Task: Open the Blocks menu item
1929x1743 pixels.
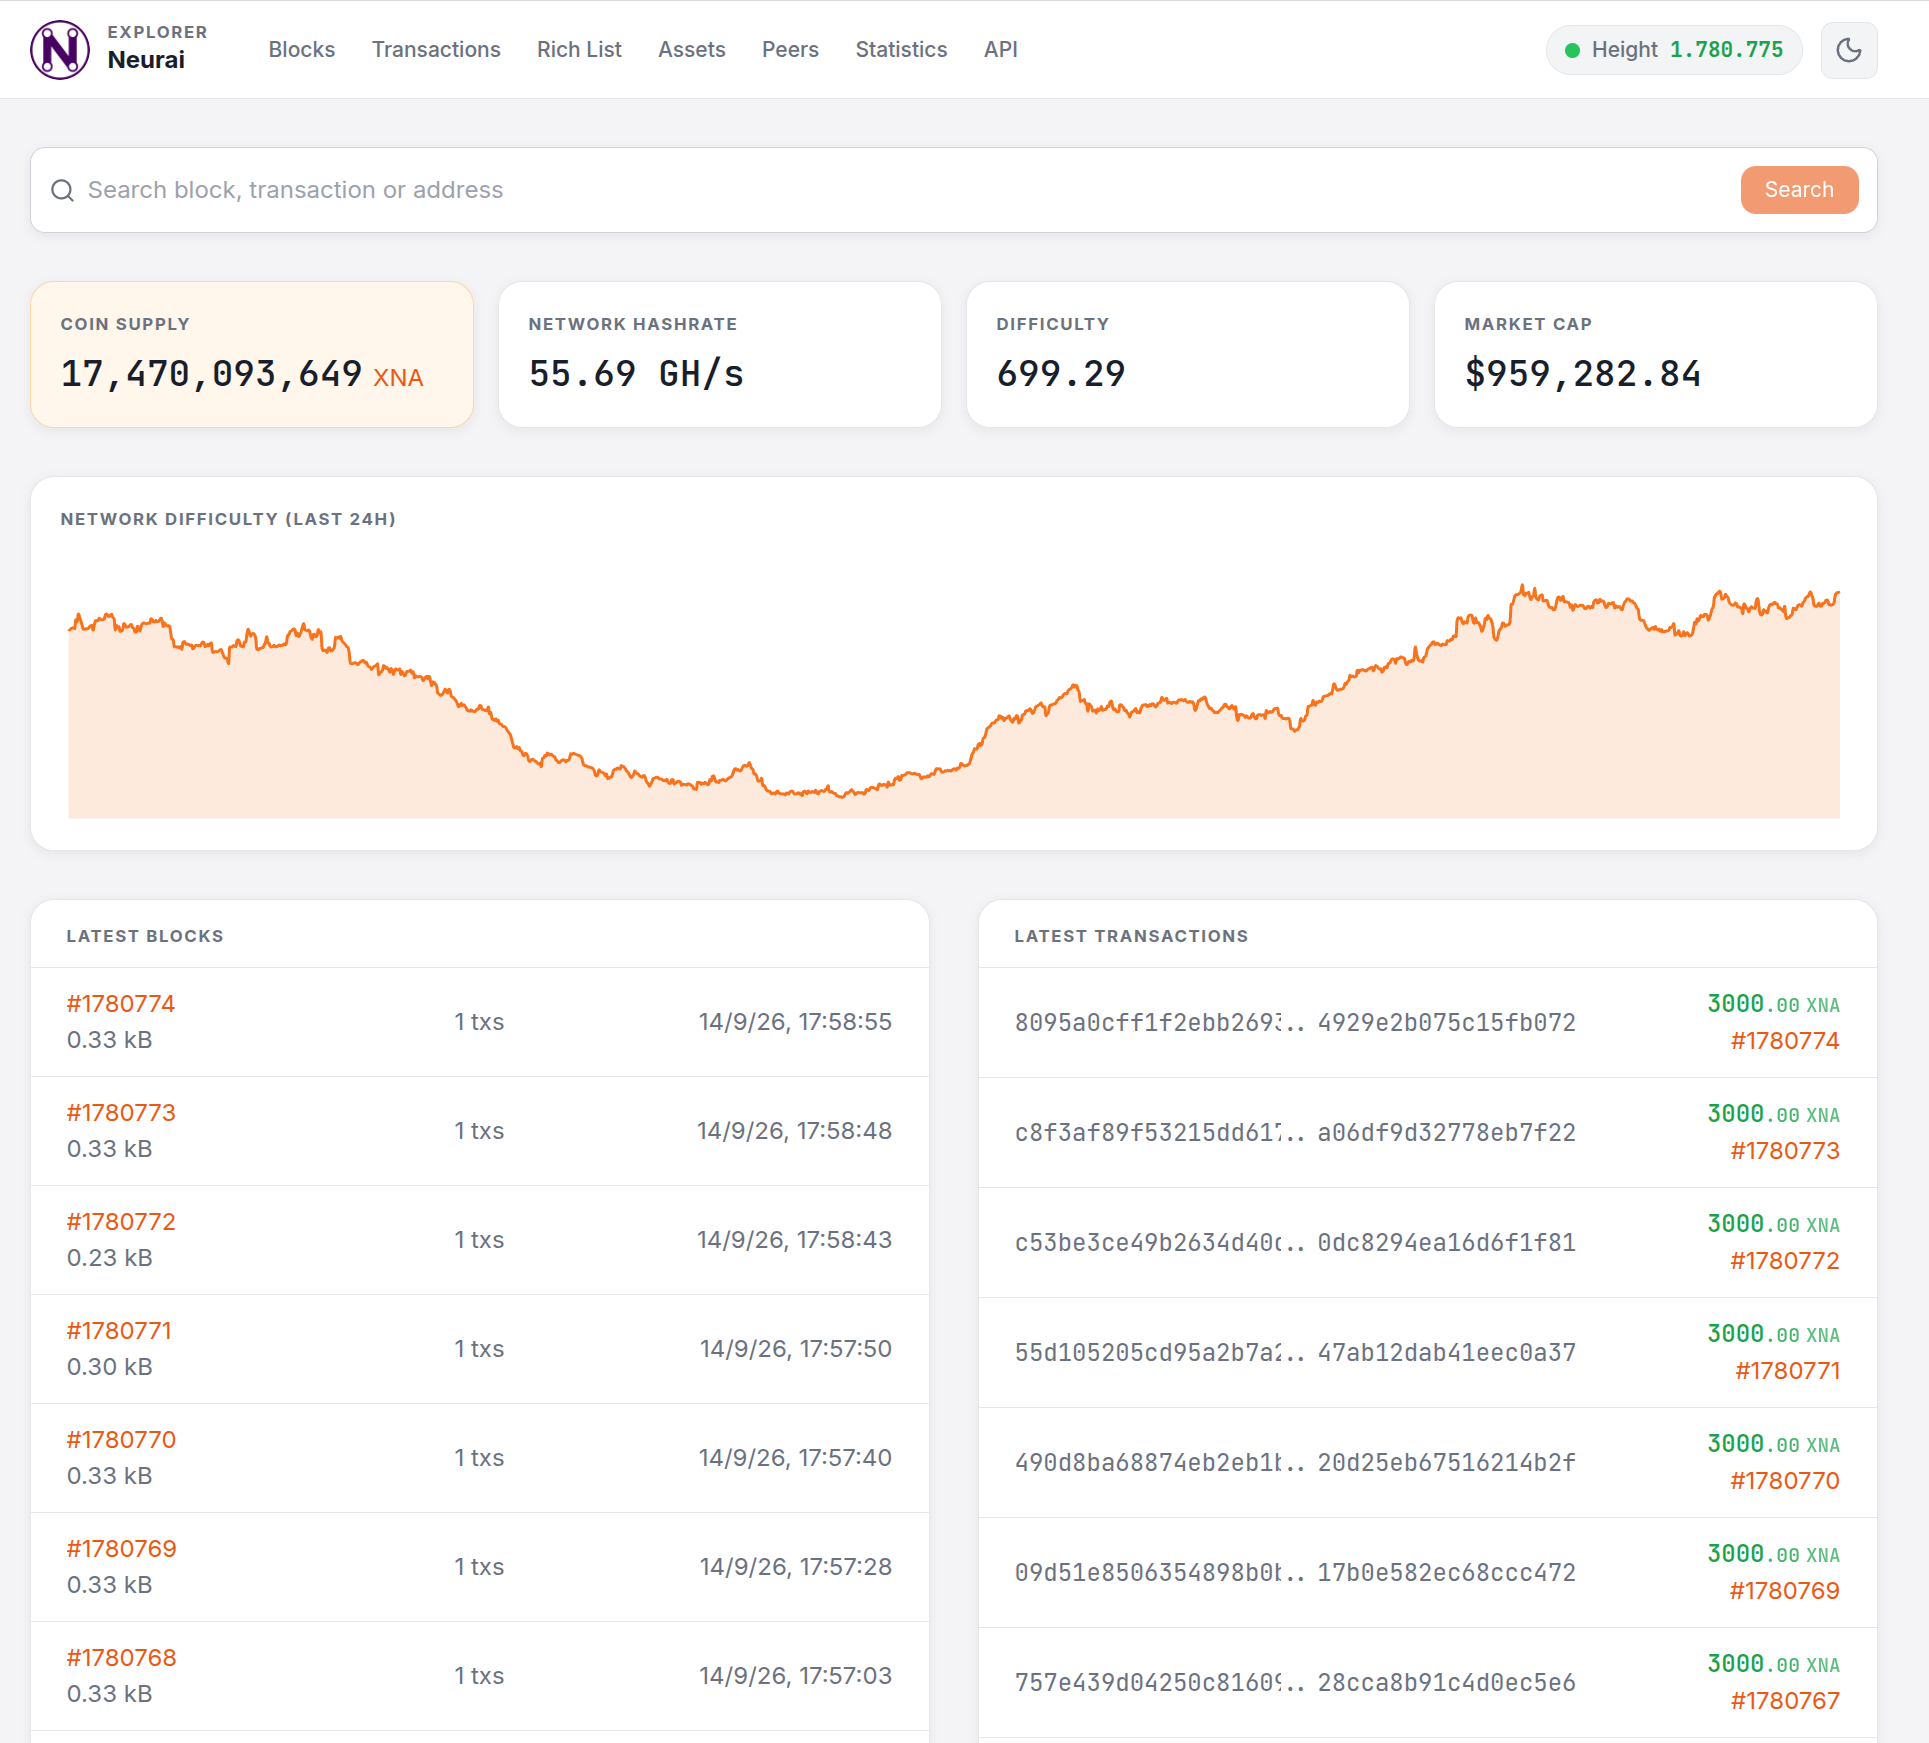Action: (302, 49)
